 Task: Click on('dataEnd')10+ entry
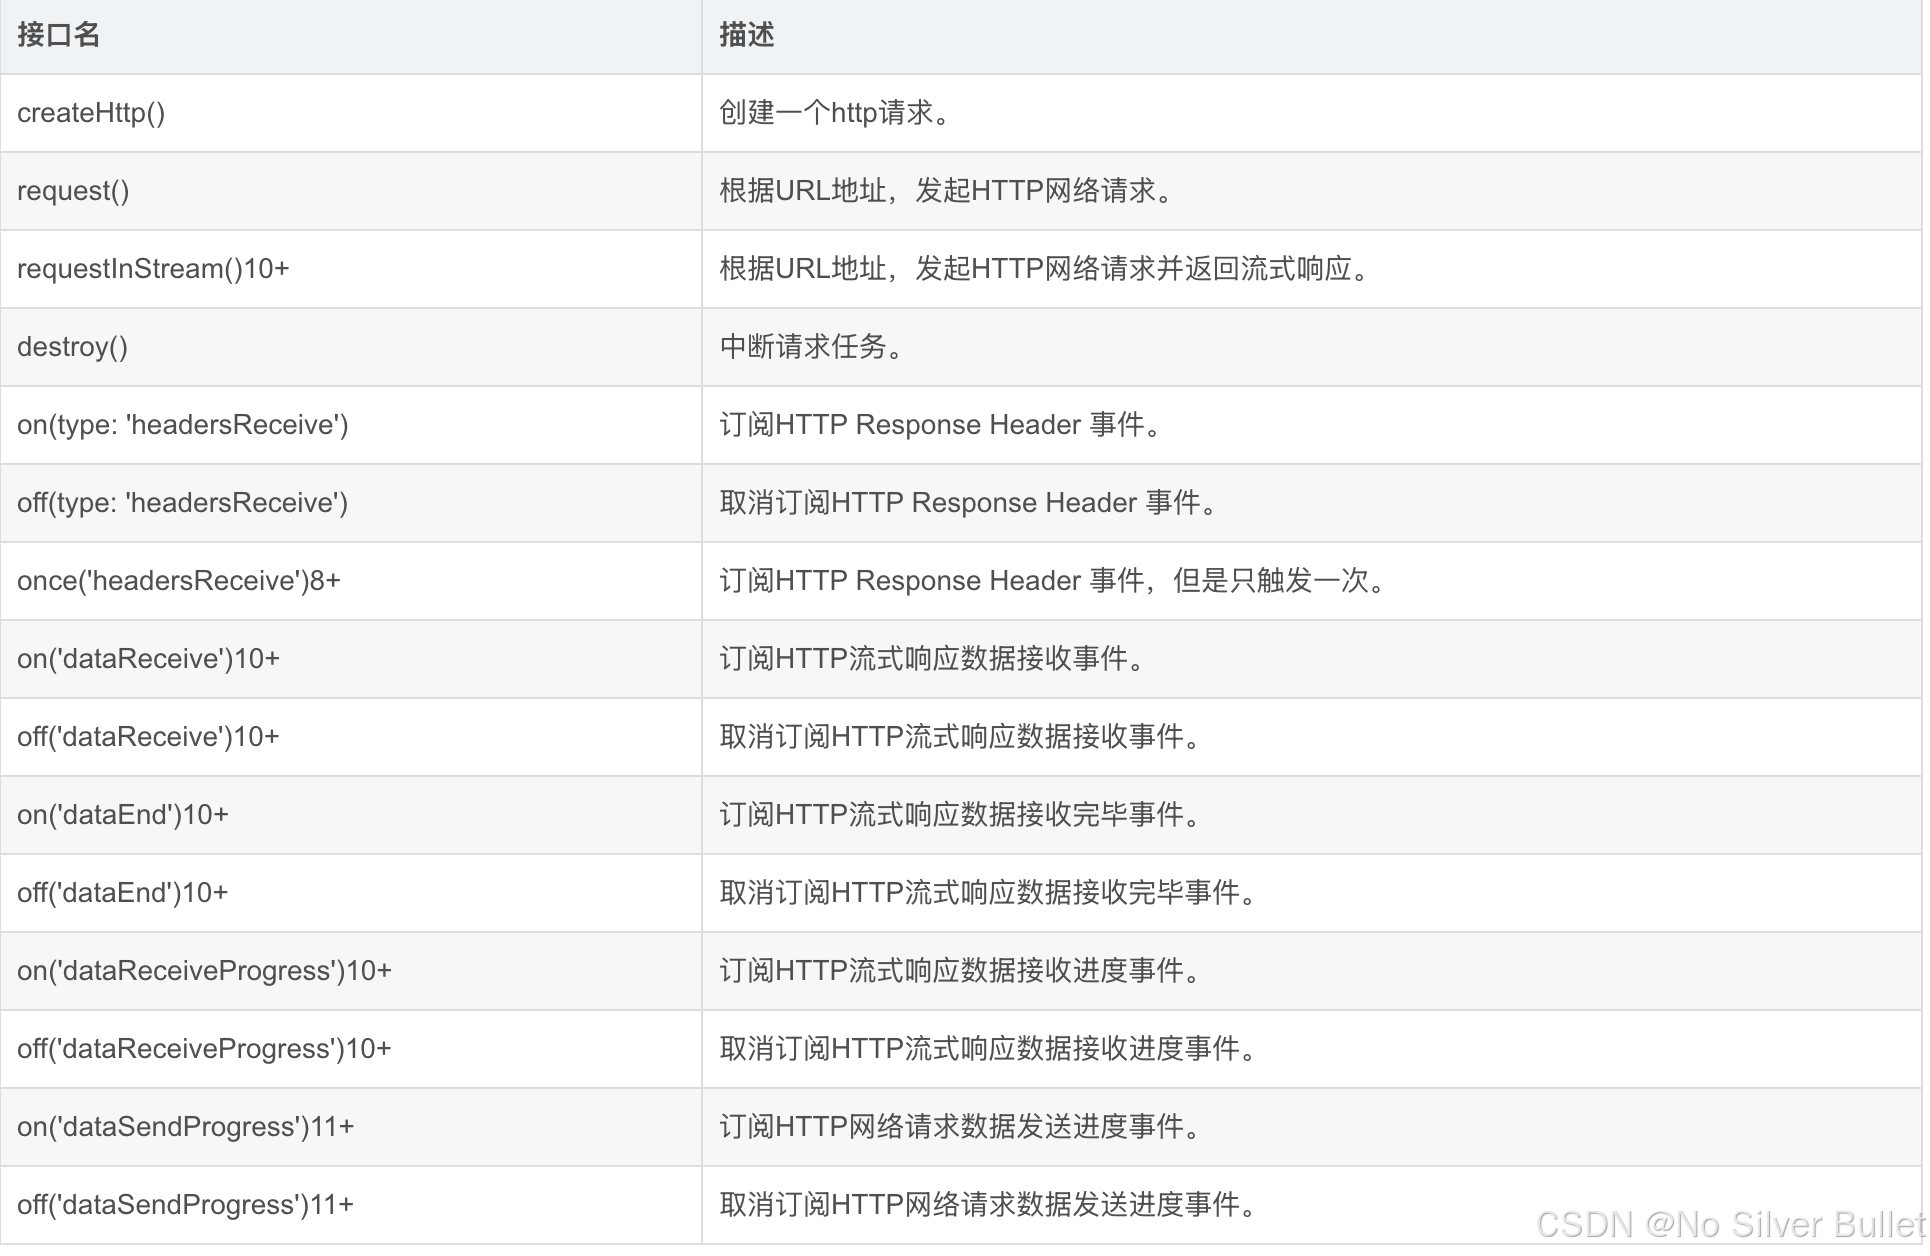point(122,815)
